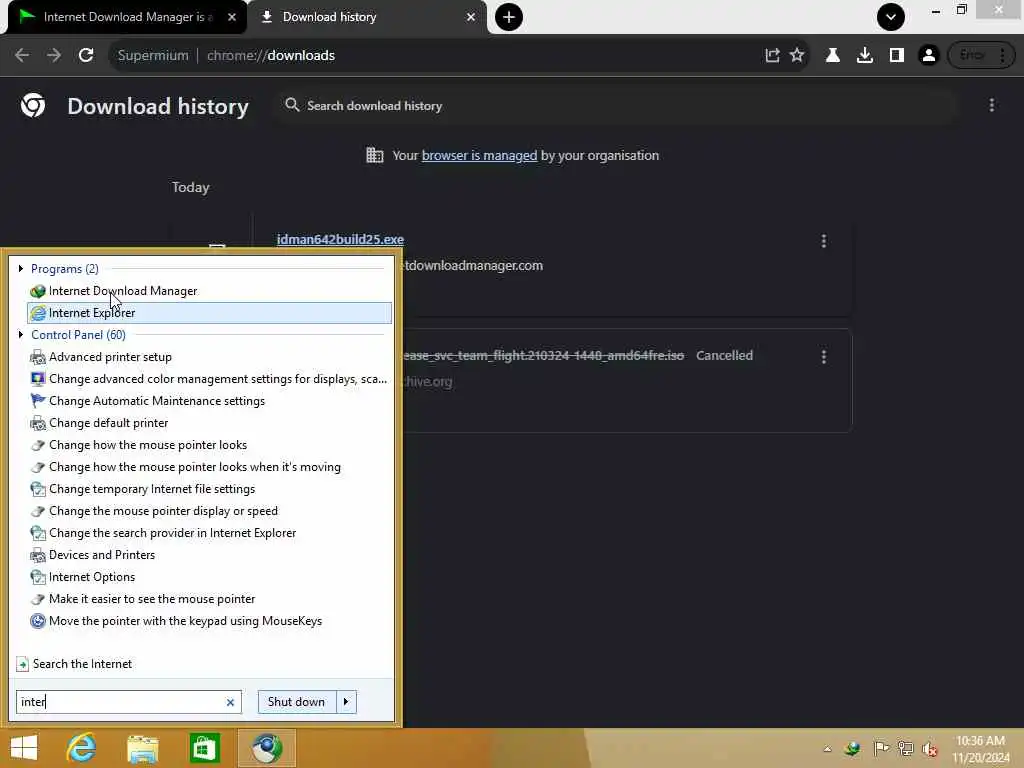Open the browser is managed link

[479, 155]
